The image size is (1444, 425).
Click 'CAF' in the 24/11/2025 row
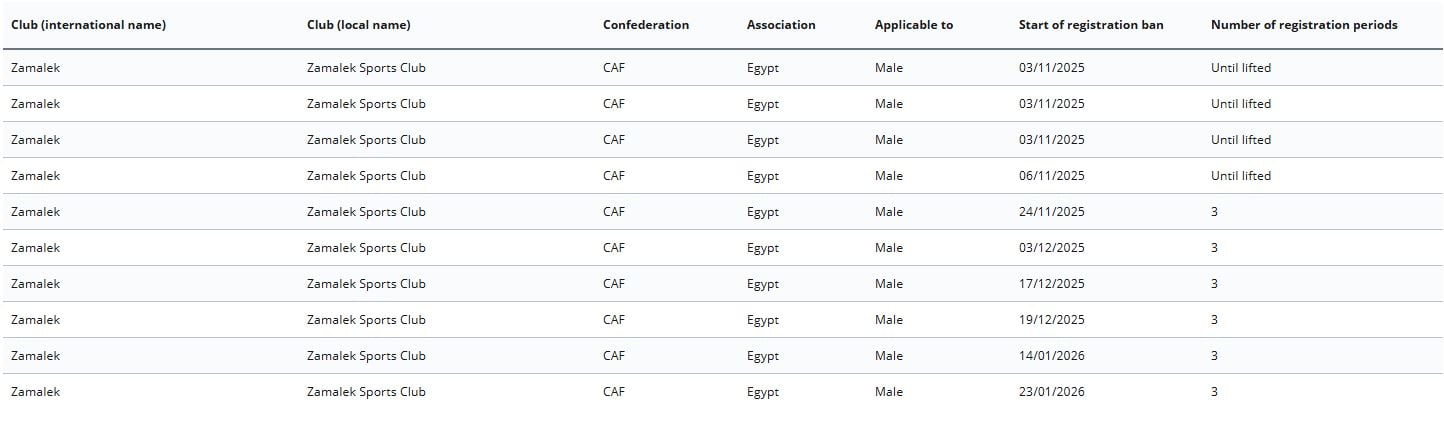click(x=613, y=212)
